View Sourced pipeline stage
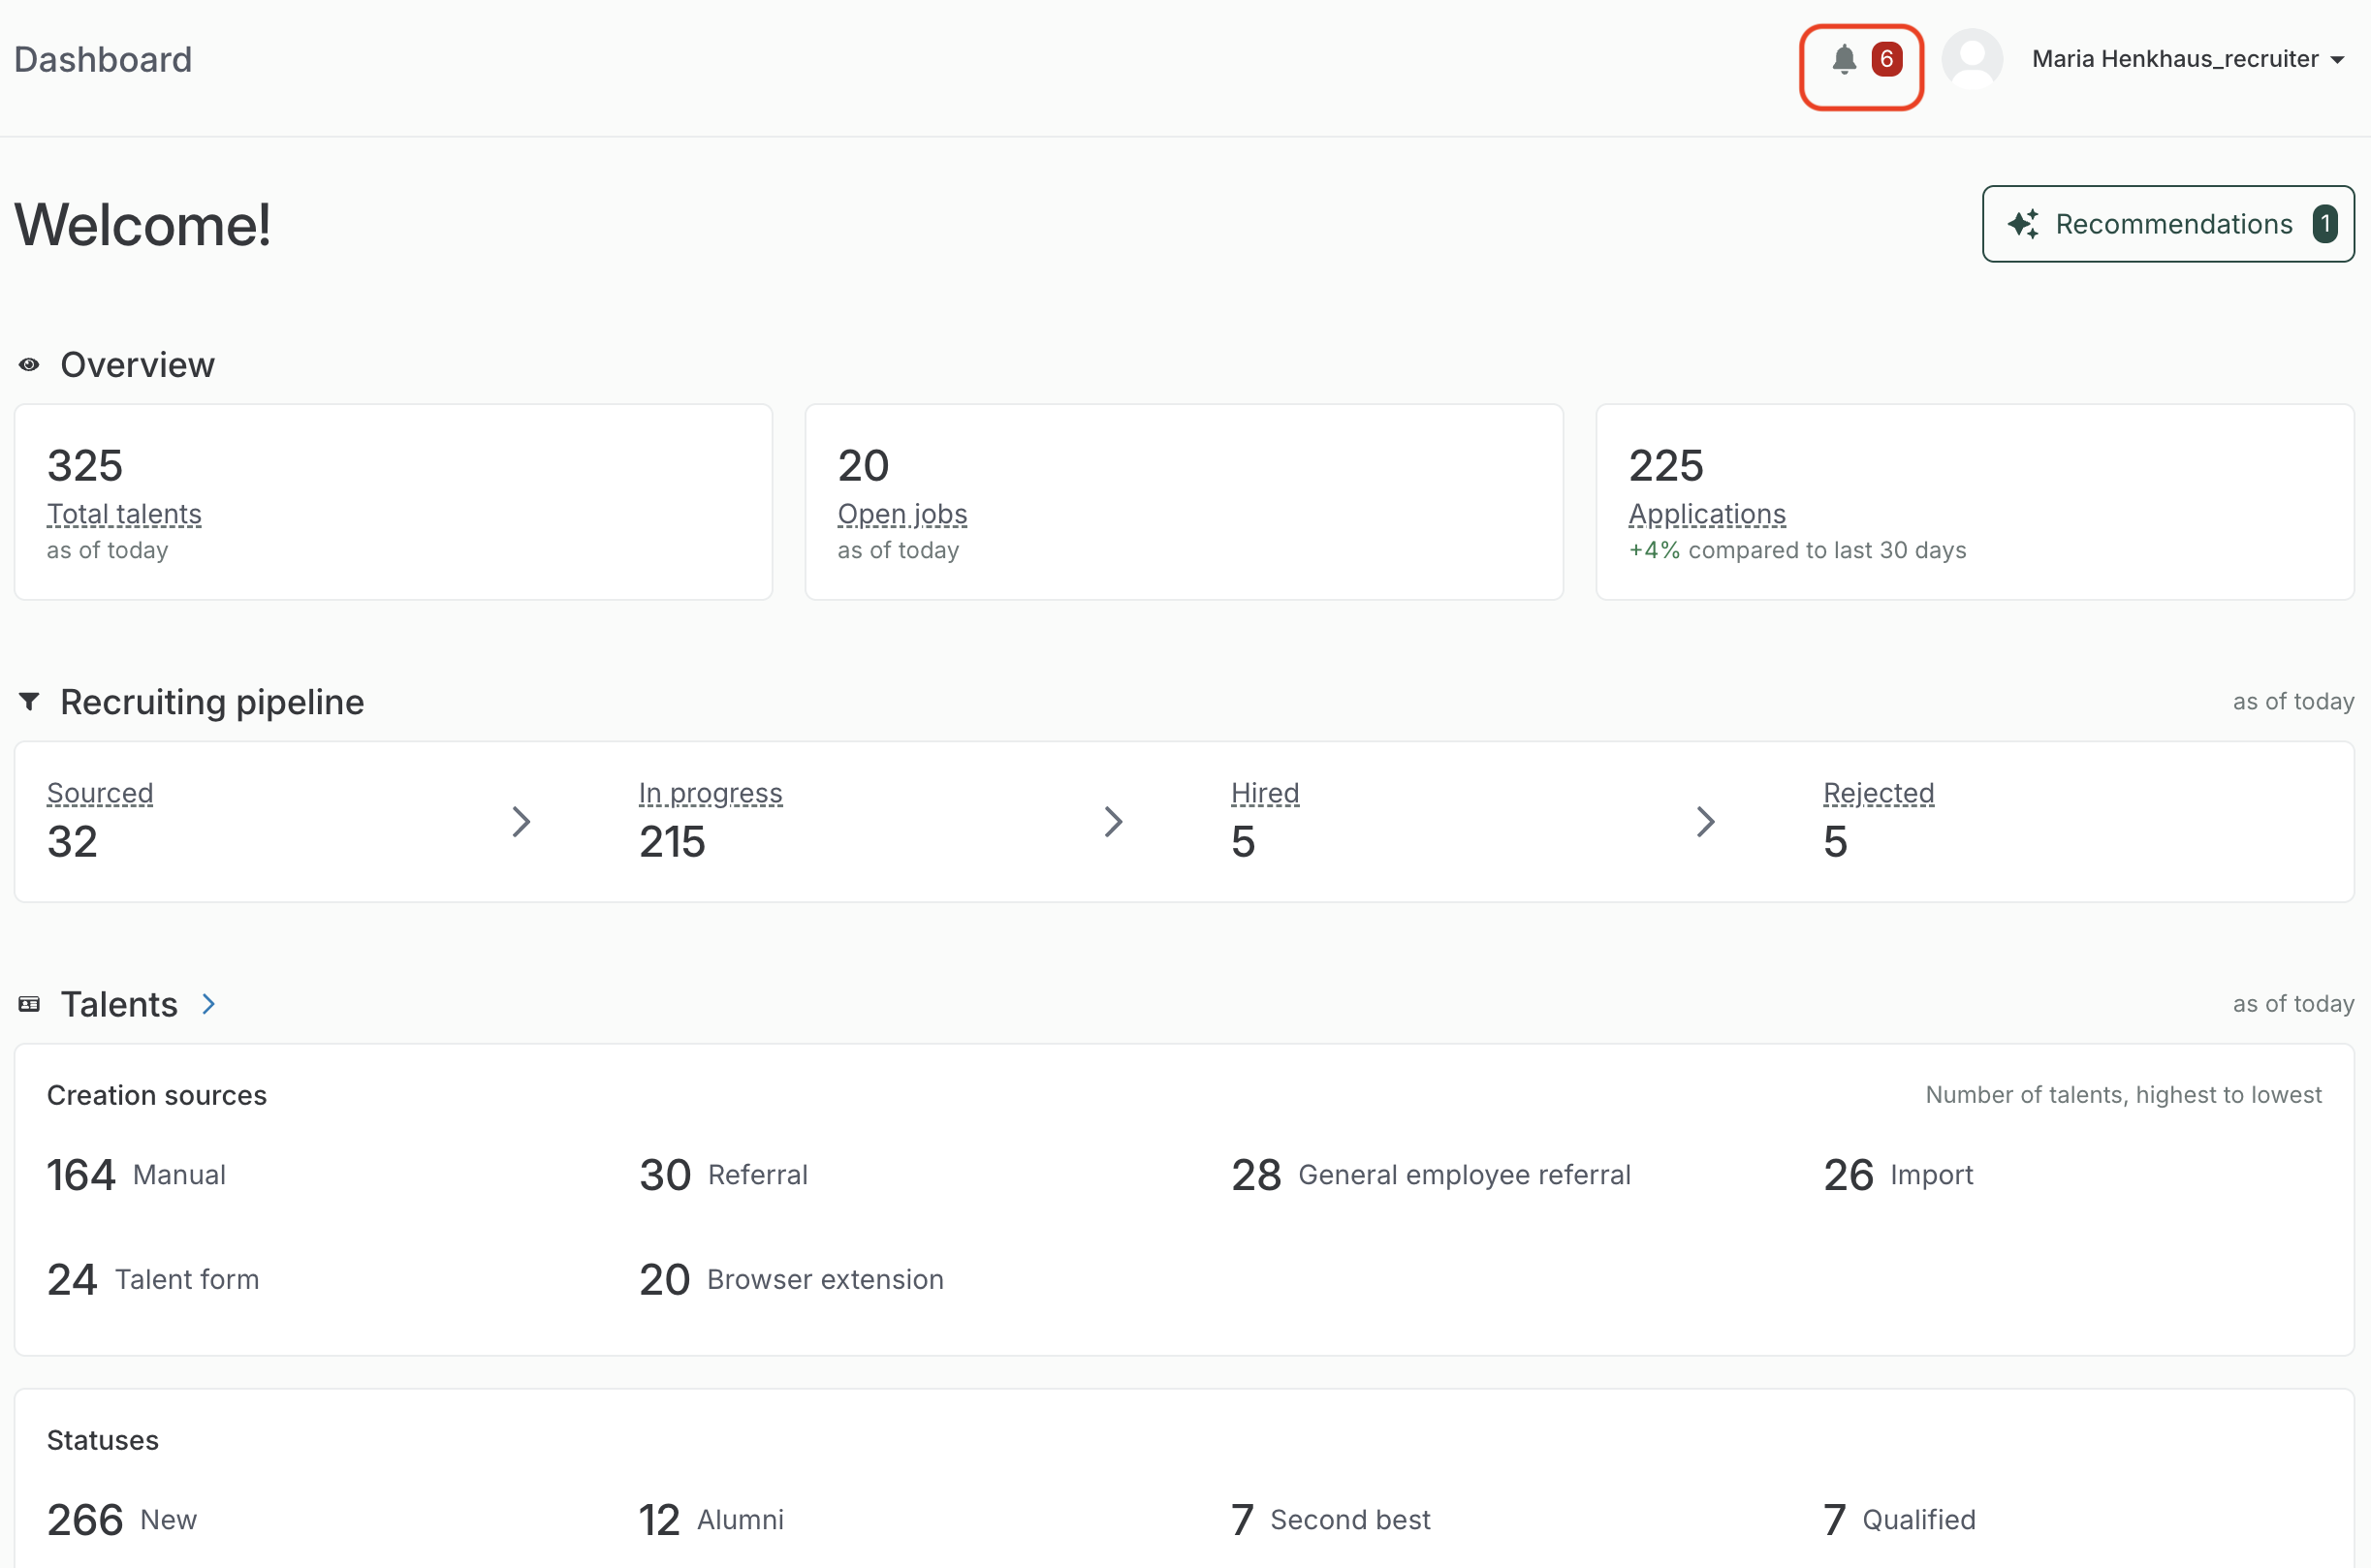The height and width of the screenshot is (1568, 2371). (100, 793)
